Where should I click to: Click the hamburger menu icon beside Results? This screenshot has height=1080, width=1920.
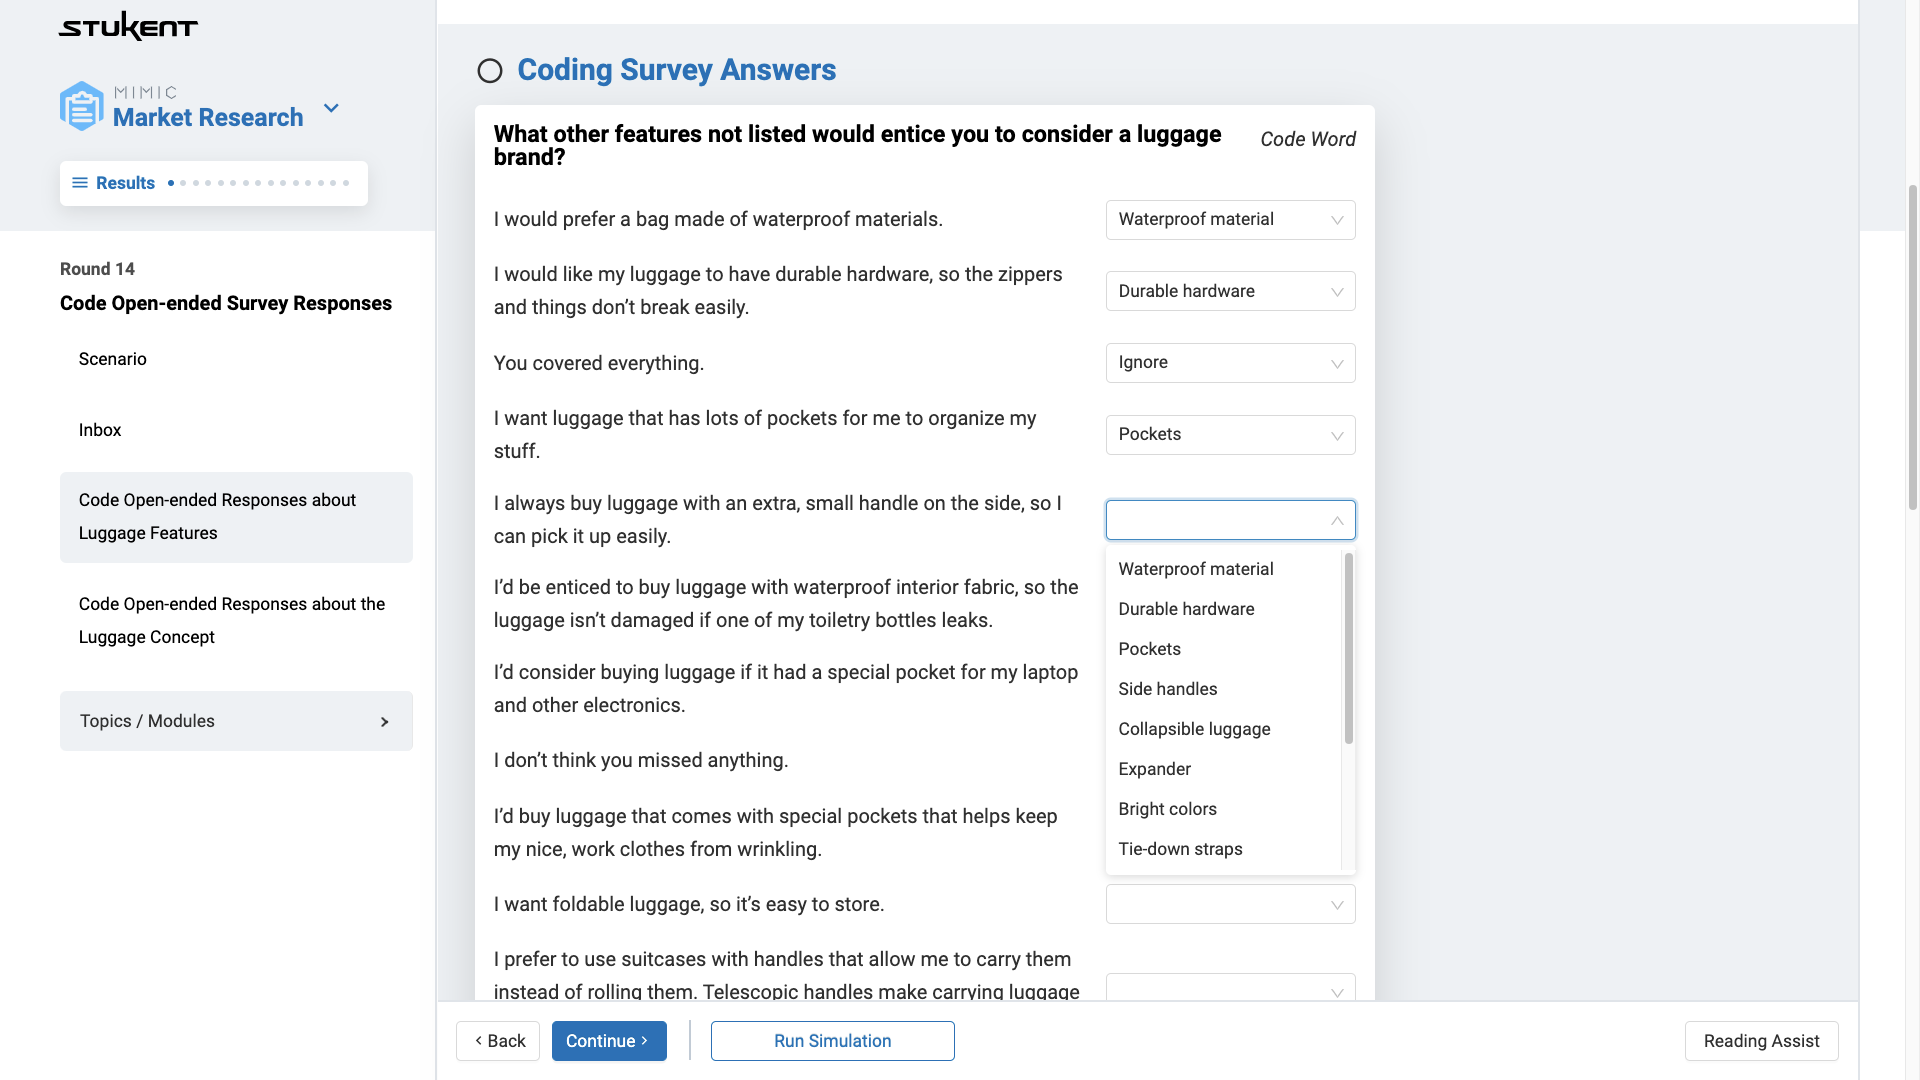pos(80,183)
